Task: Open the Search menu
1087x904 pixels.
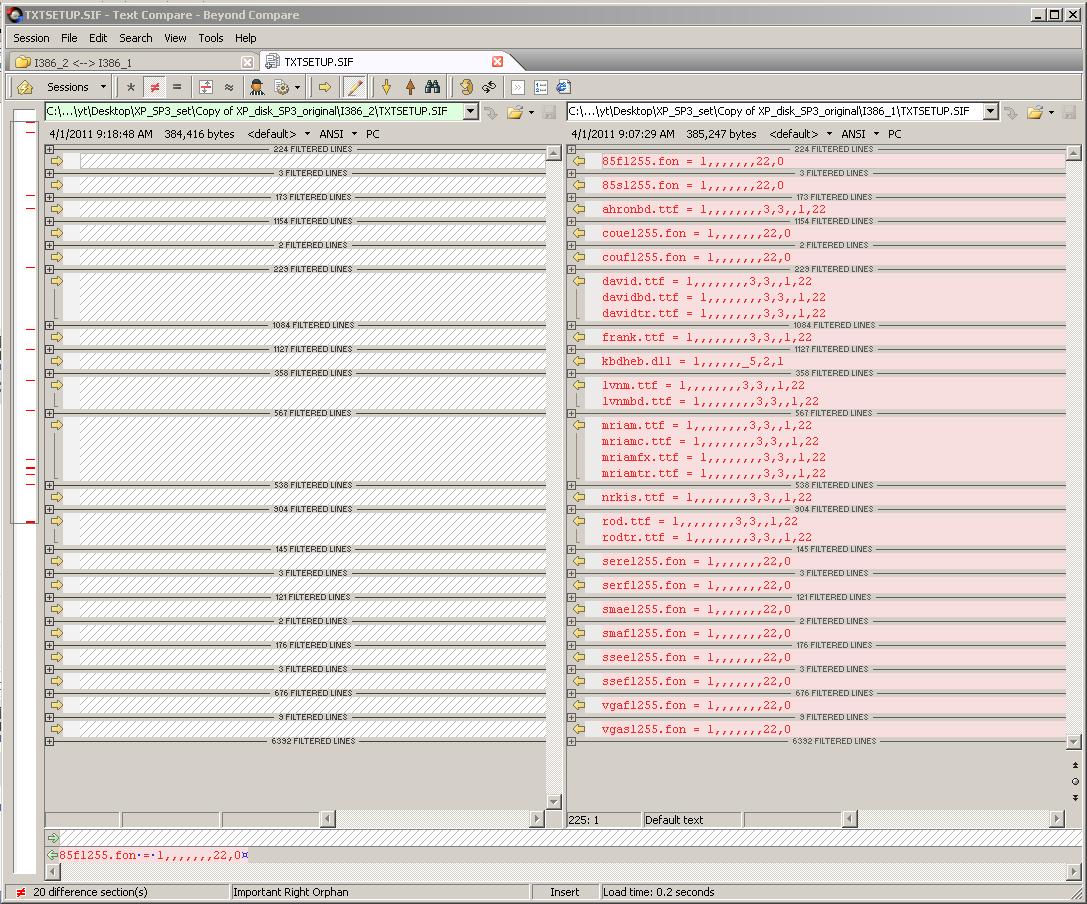Action: pos(135,38)
